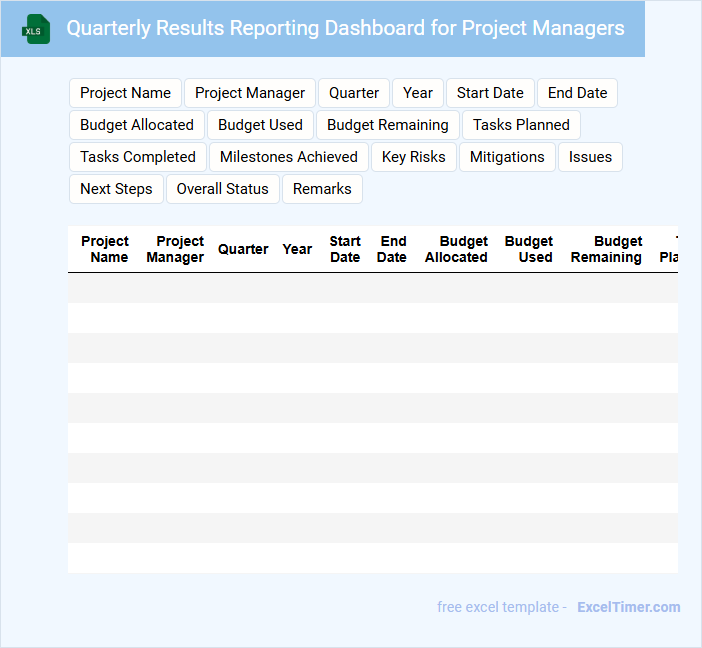Click the Key Risks tag
Viewport: 702px width, 648px height.
(414, 157)
